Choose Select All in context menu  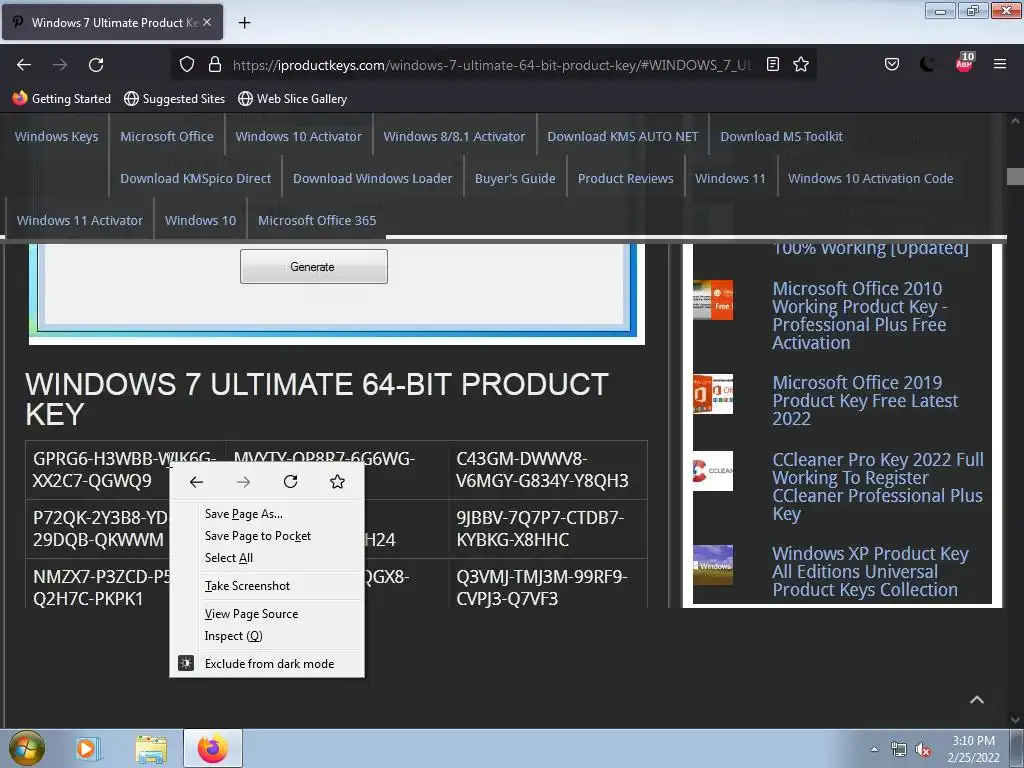(x=266, y=558)
